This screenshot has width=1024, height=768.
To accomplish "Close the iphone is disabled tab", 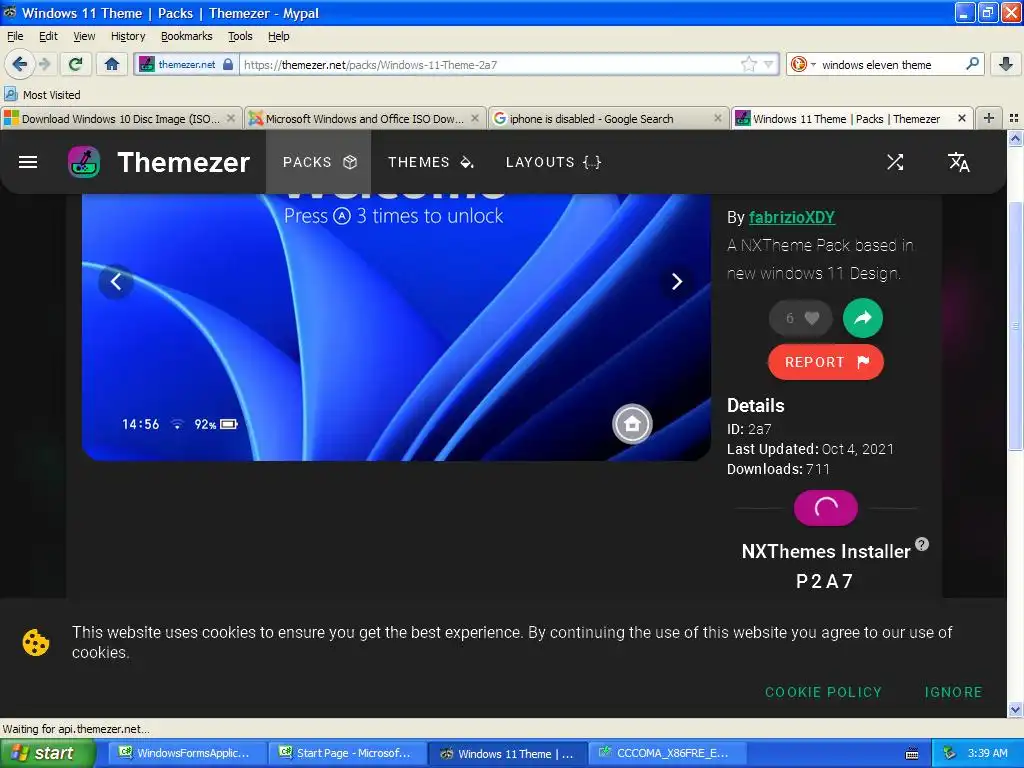I will (x=718, y=118).
